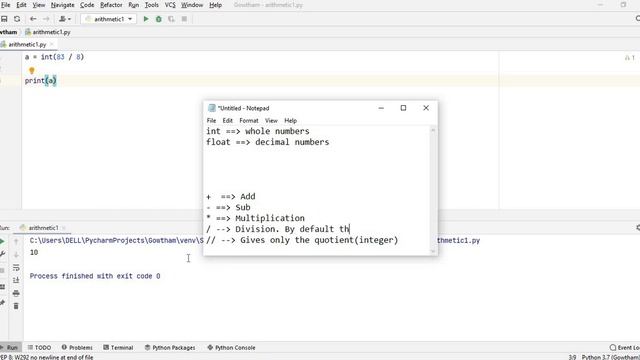Screen dimensions: 640x360
Task: Click the pin tab icon in Run panel
Action: click(2, 303)
